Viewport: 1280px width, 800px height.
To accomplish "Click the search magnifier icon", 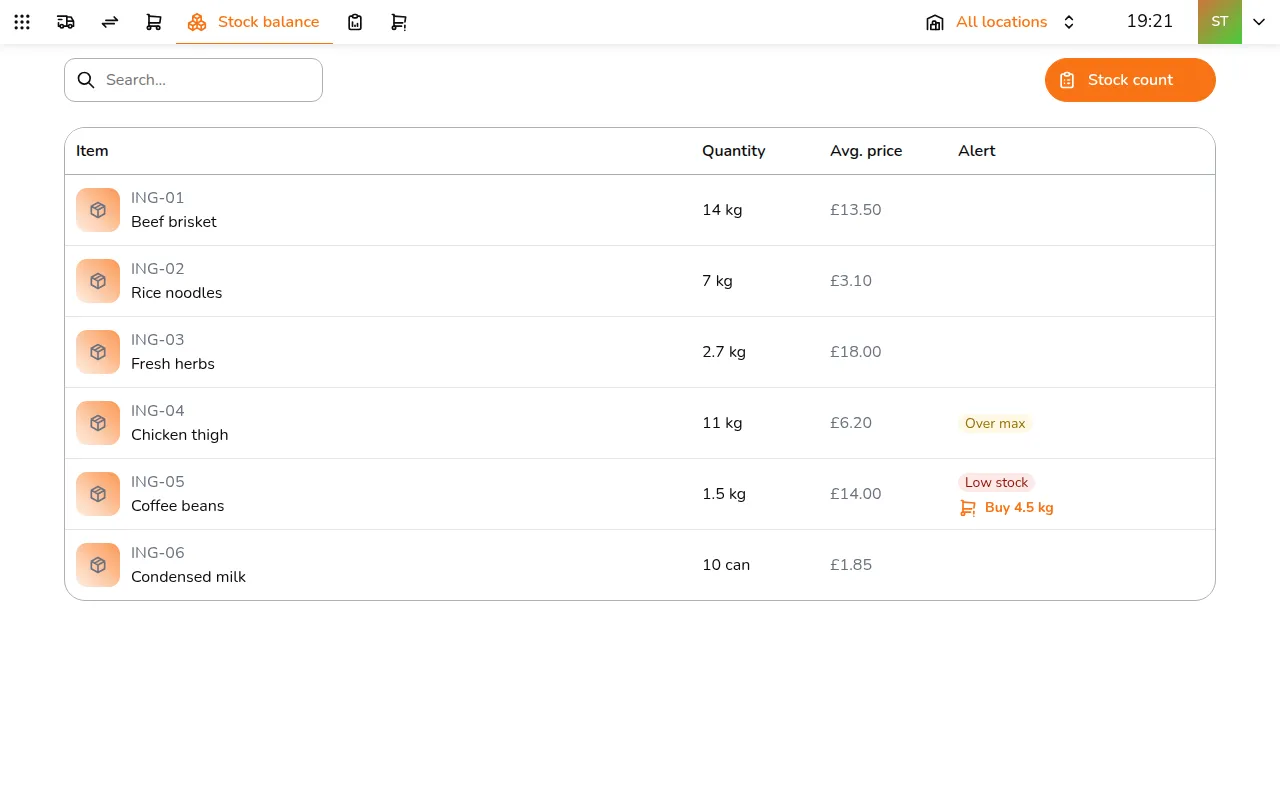I will click(86, 80).
